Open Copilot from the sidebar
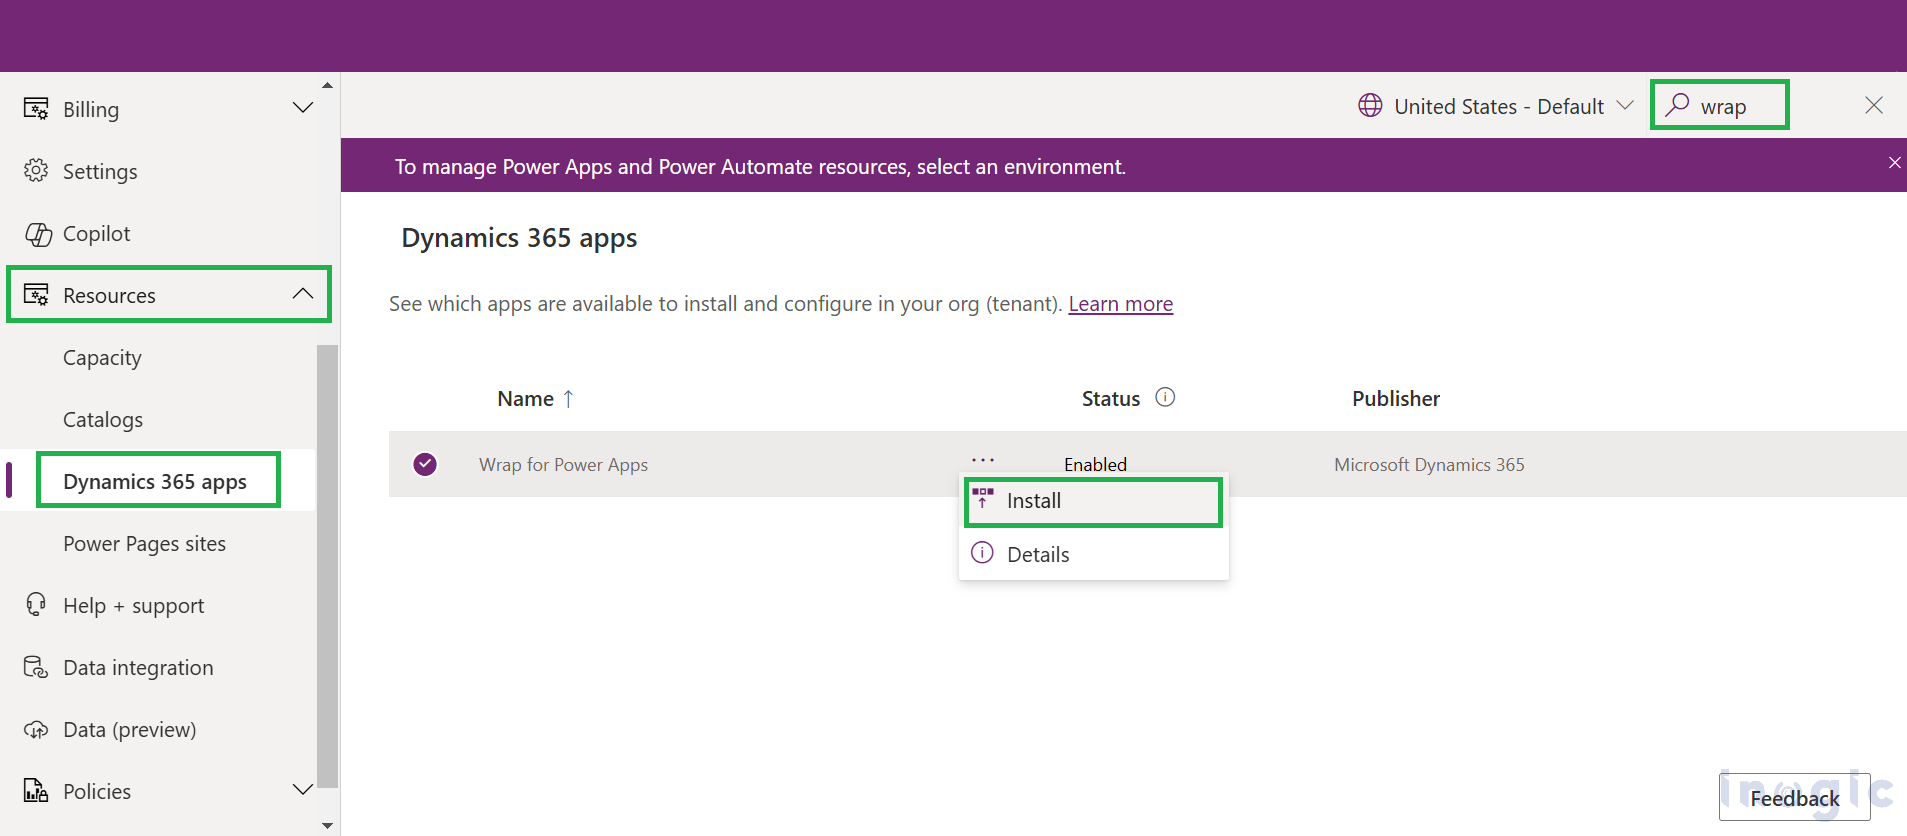Image resolution: width=1907 pixels, height=836 pixels. (97, 233)
